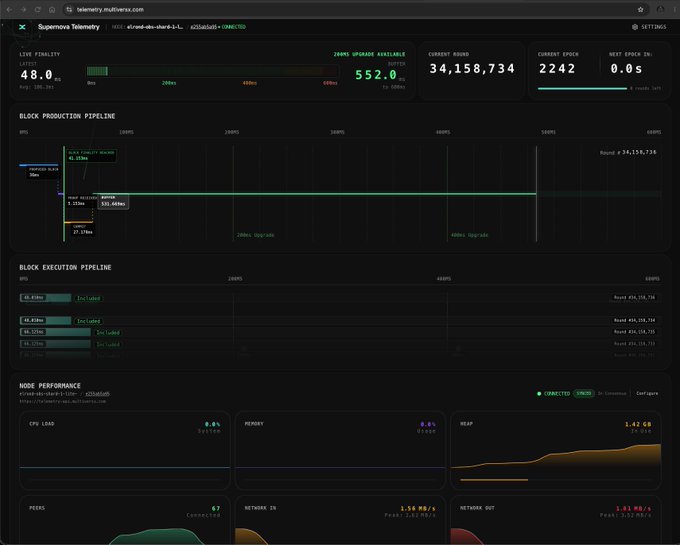Select Round #34,158,735 label in execution pipeline

634,332
